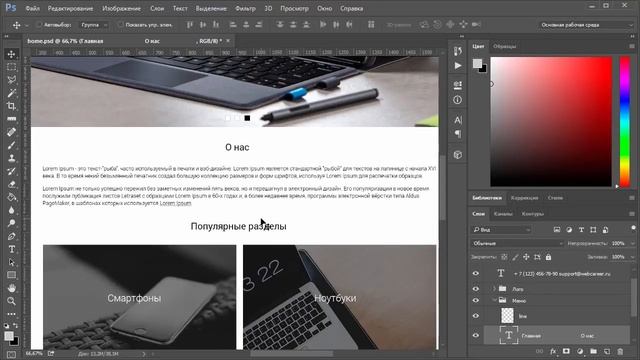Open the Info panel icon

458,100
